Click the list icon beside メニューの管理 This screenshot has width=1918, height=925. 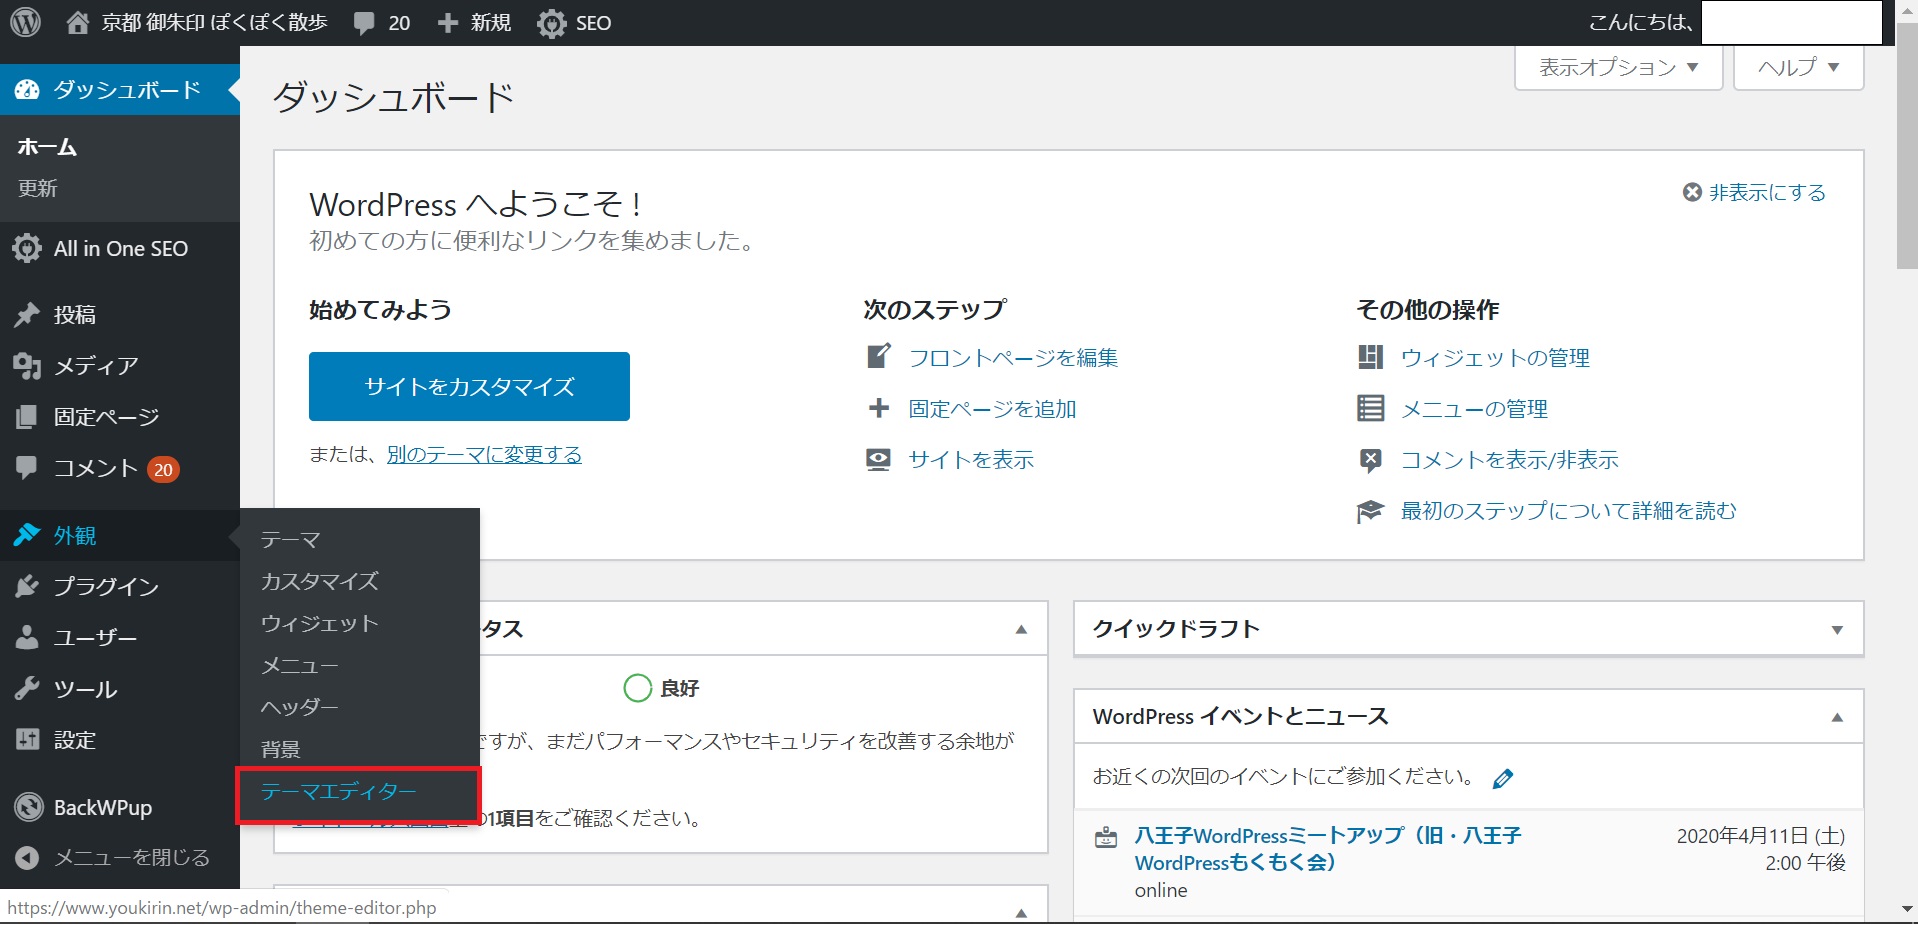pyautogui.click(x=1370, y=408)
